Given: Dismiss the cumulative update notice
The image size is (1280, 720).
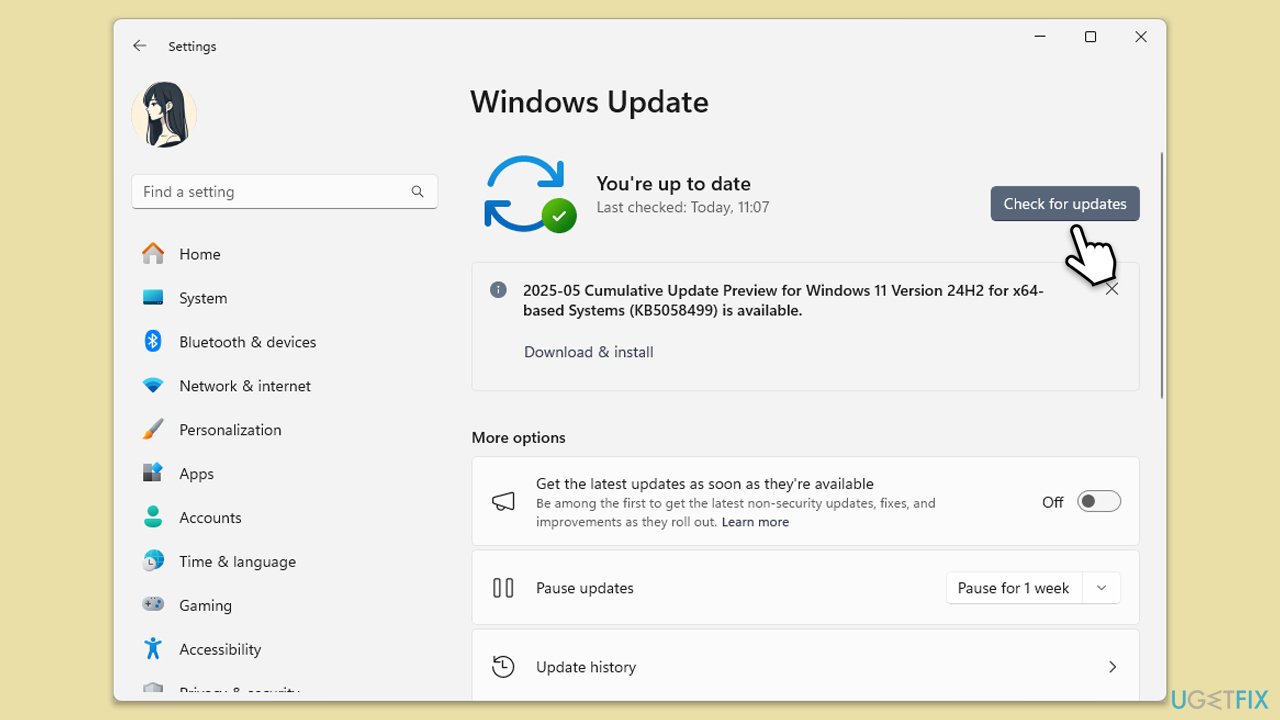Looking at the screenshot, I should (1112, 289).
